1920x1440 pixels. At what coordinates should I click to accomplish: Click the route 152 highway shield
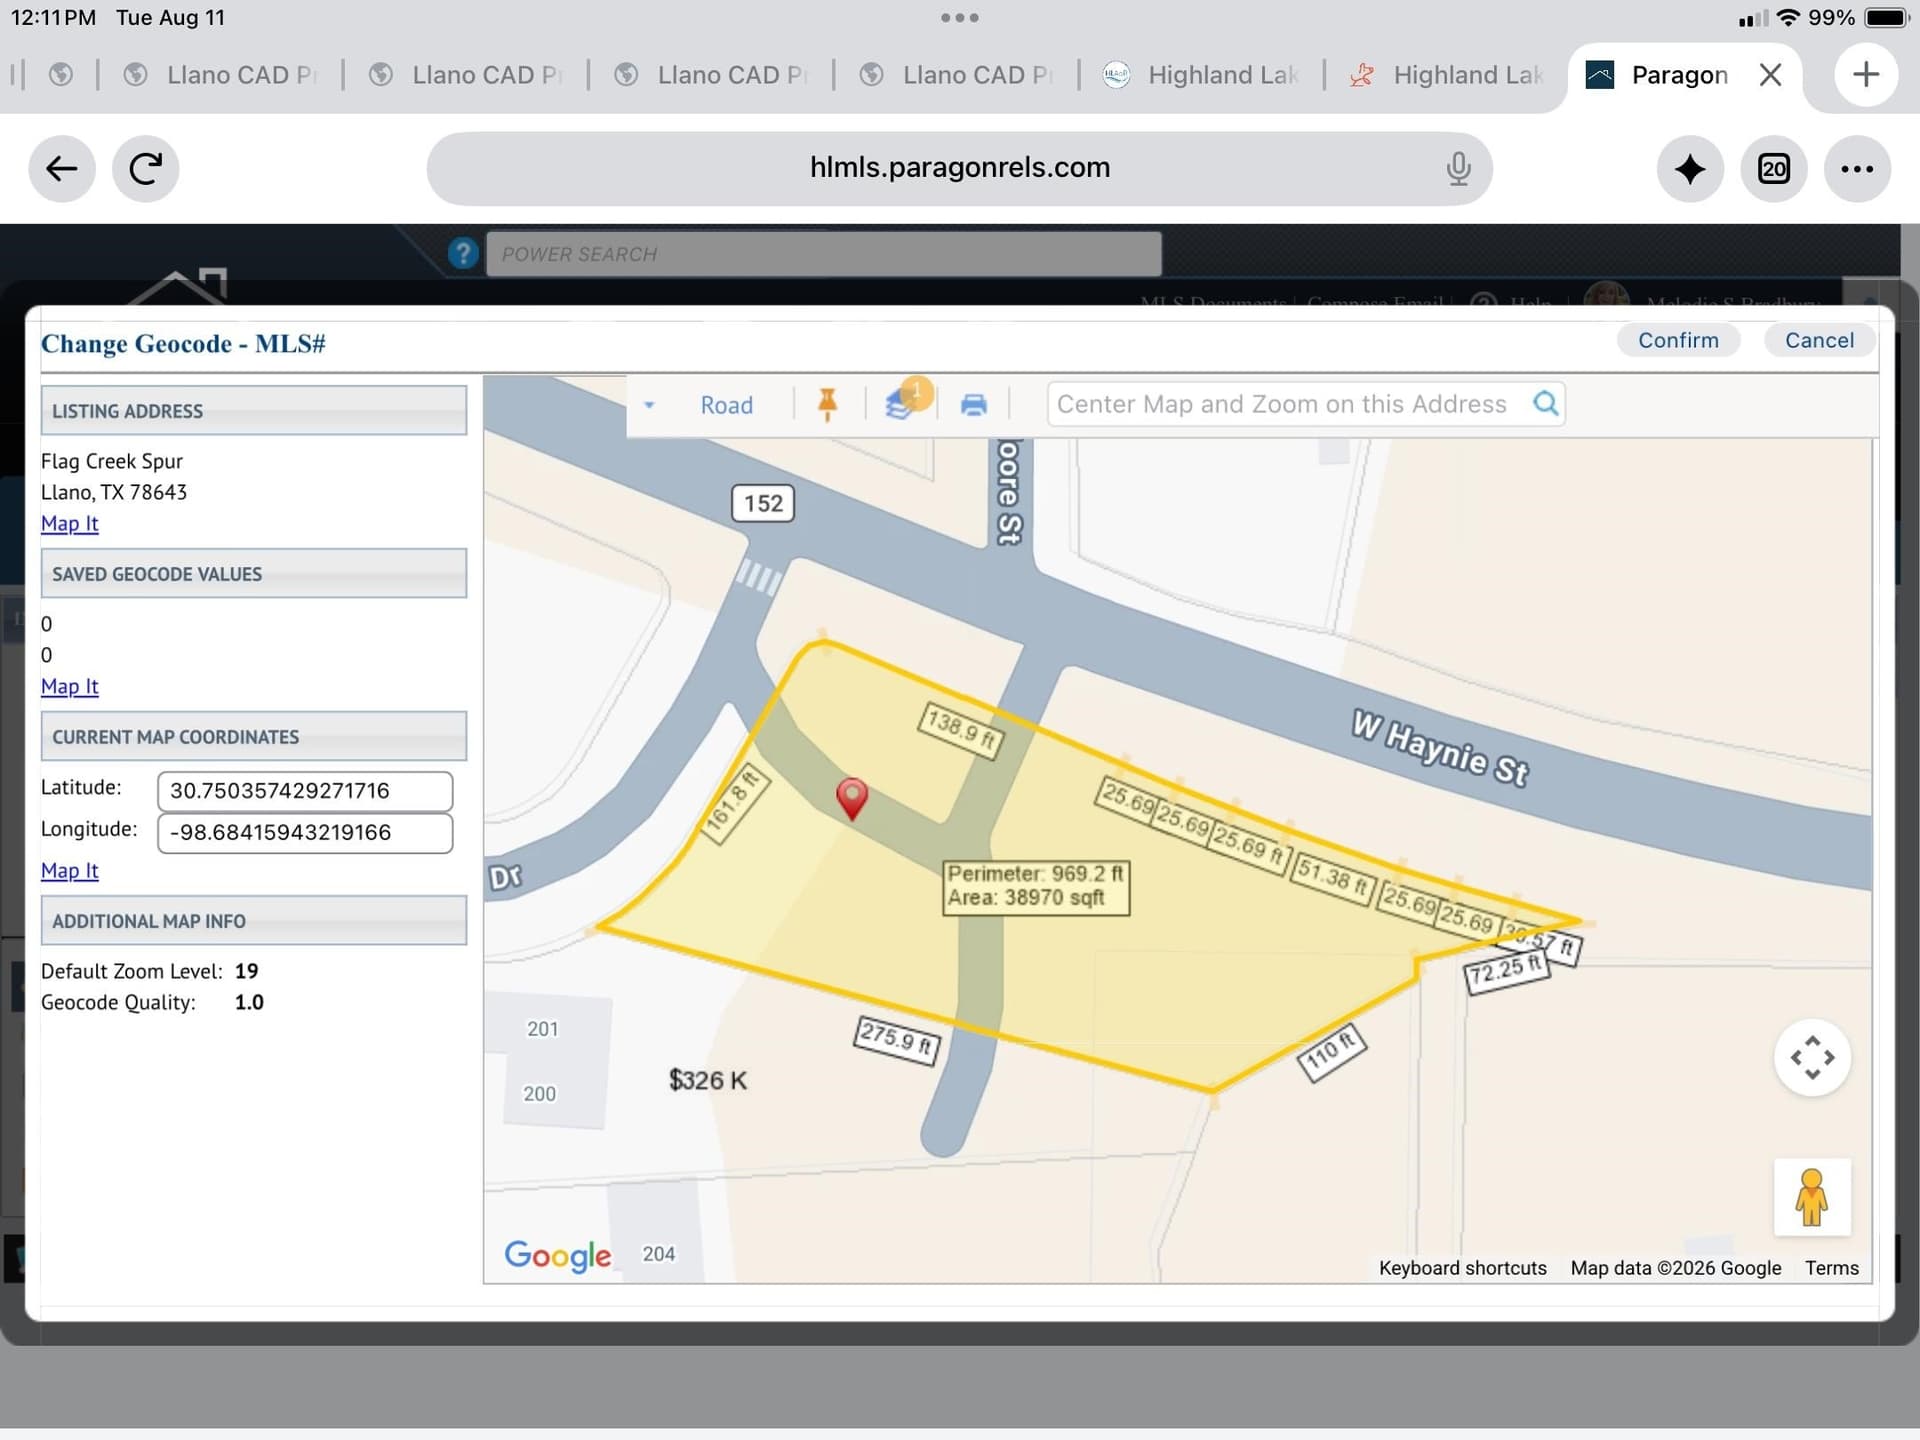click(x=763, y=503)
